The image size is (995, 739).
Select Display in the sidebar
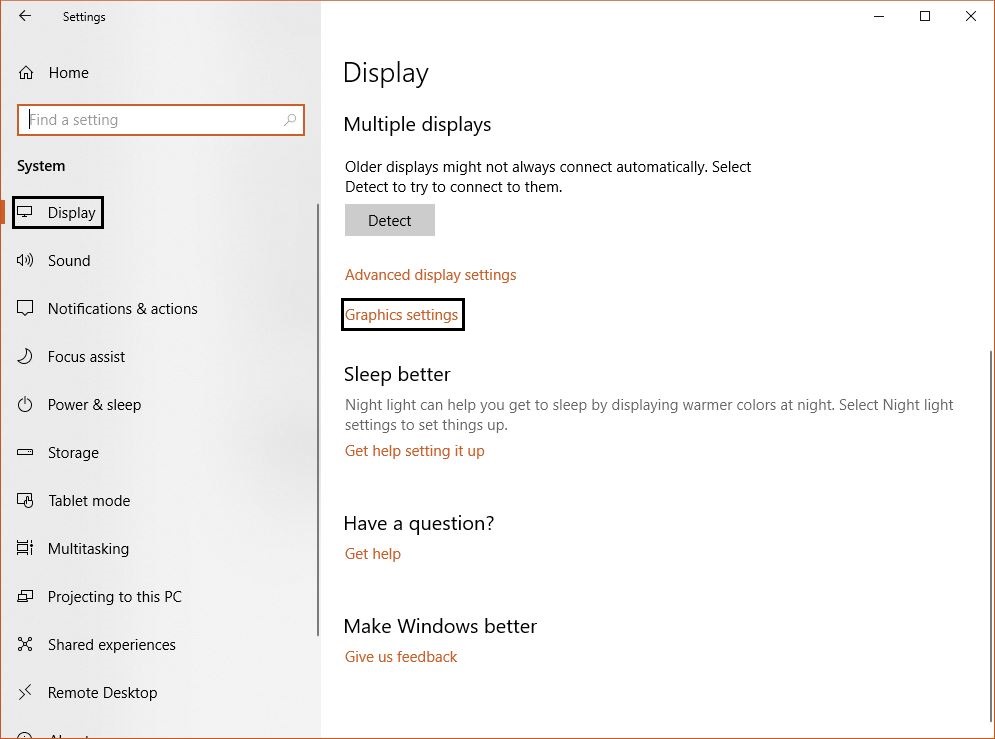(72, 213)
